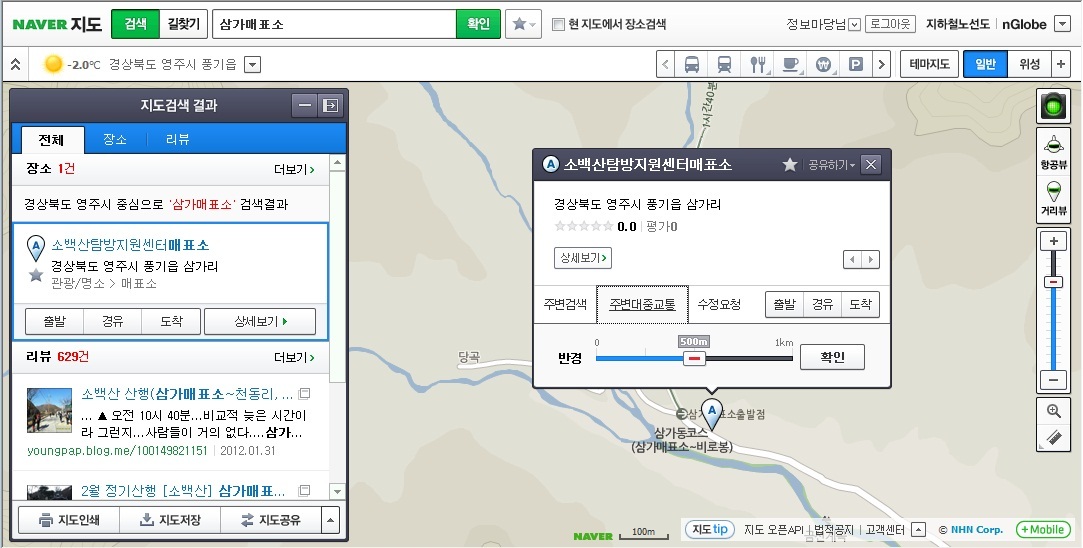Favorite the popup place with star
1083x548 pixels.
point(789,164)
